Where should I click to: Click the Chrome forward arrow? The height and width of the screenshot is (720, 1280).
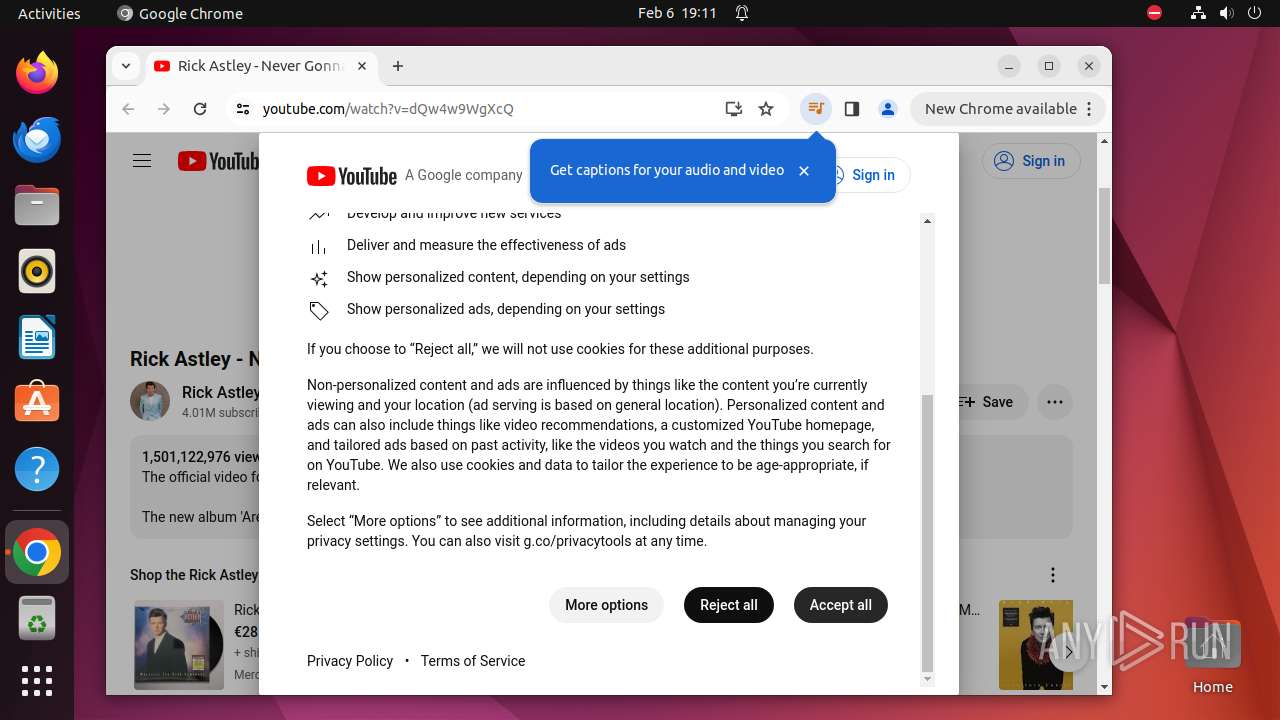164,109
